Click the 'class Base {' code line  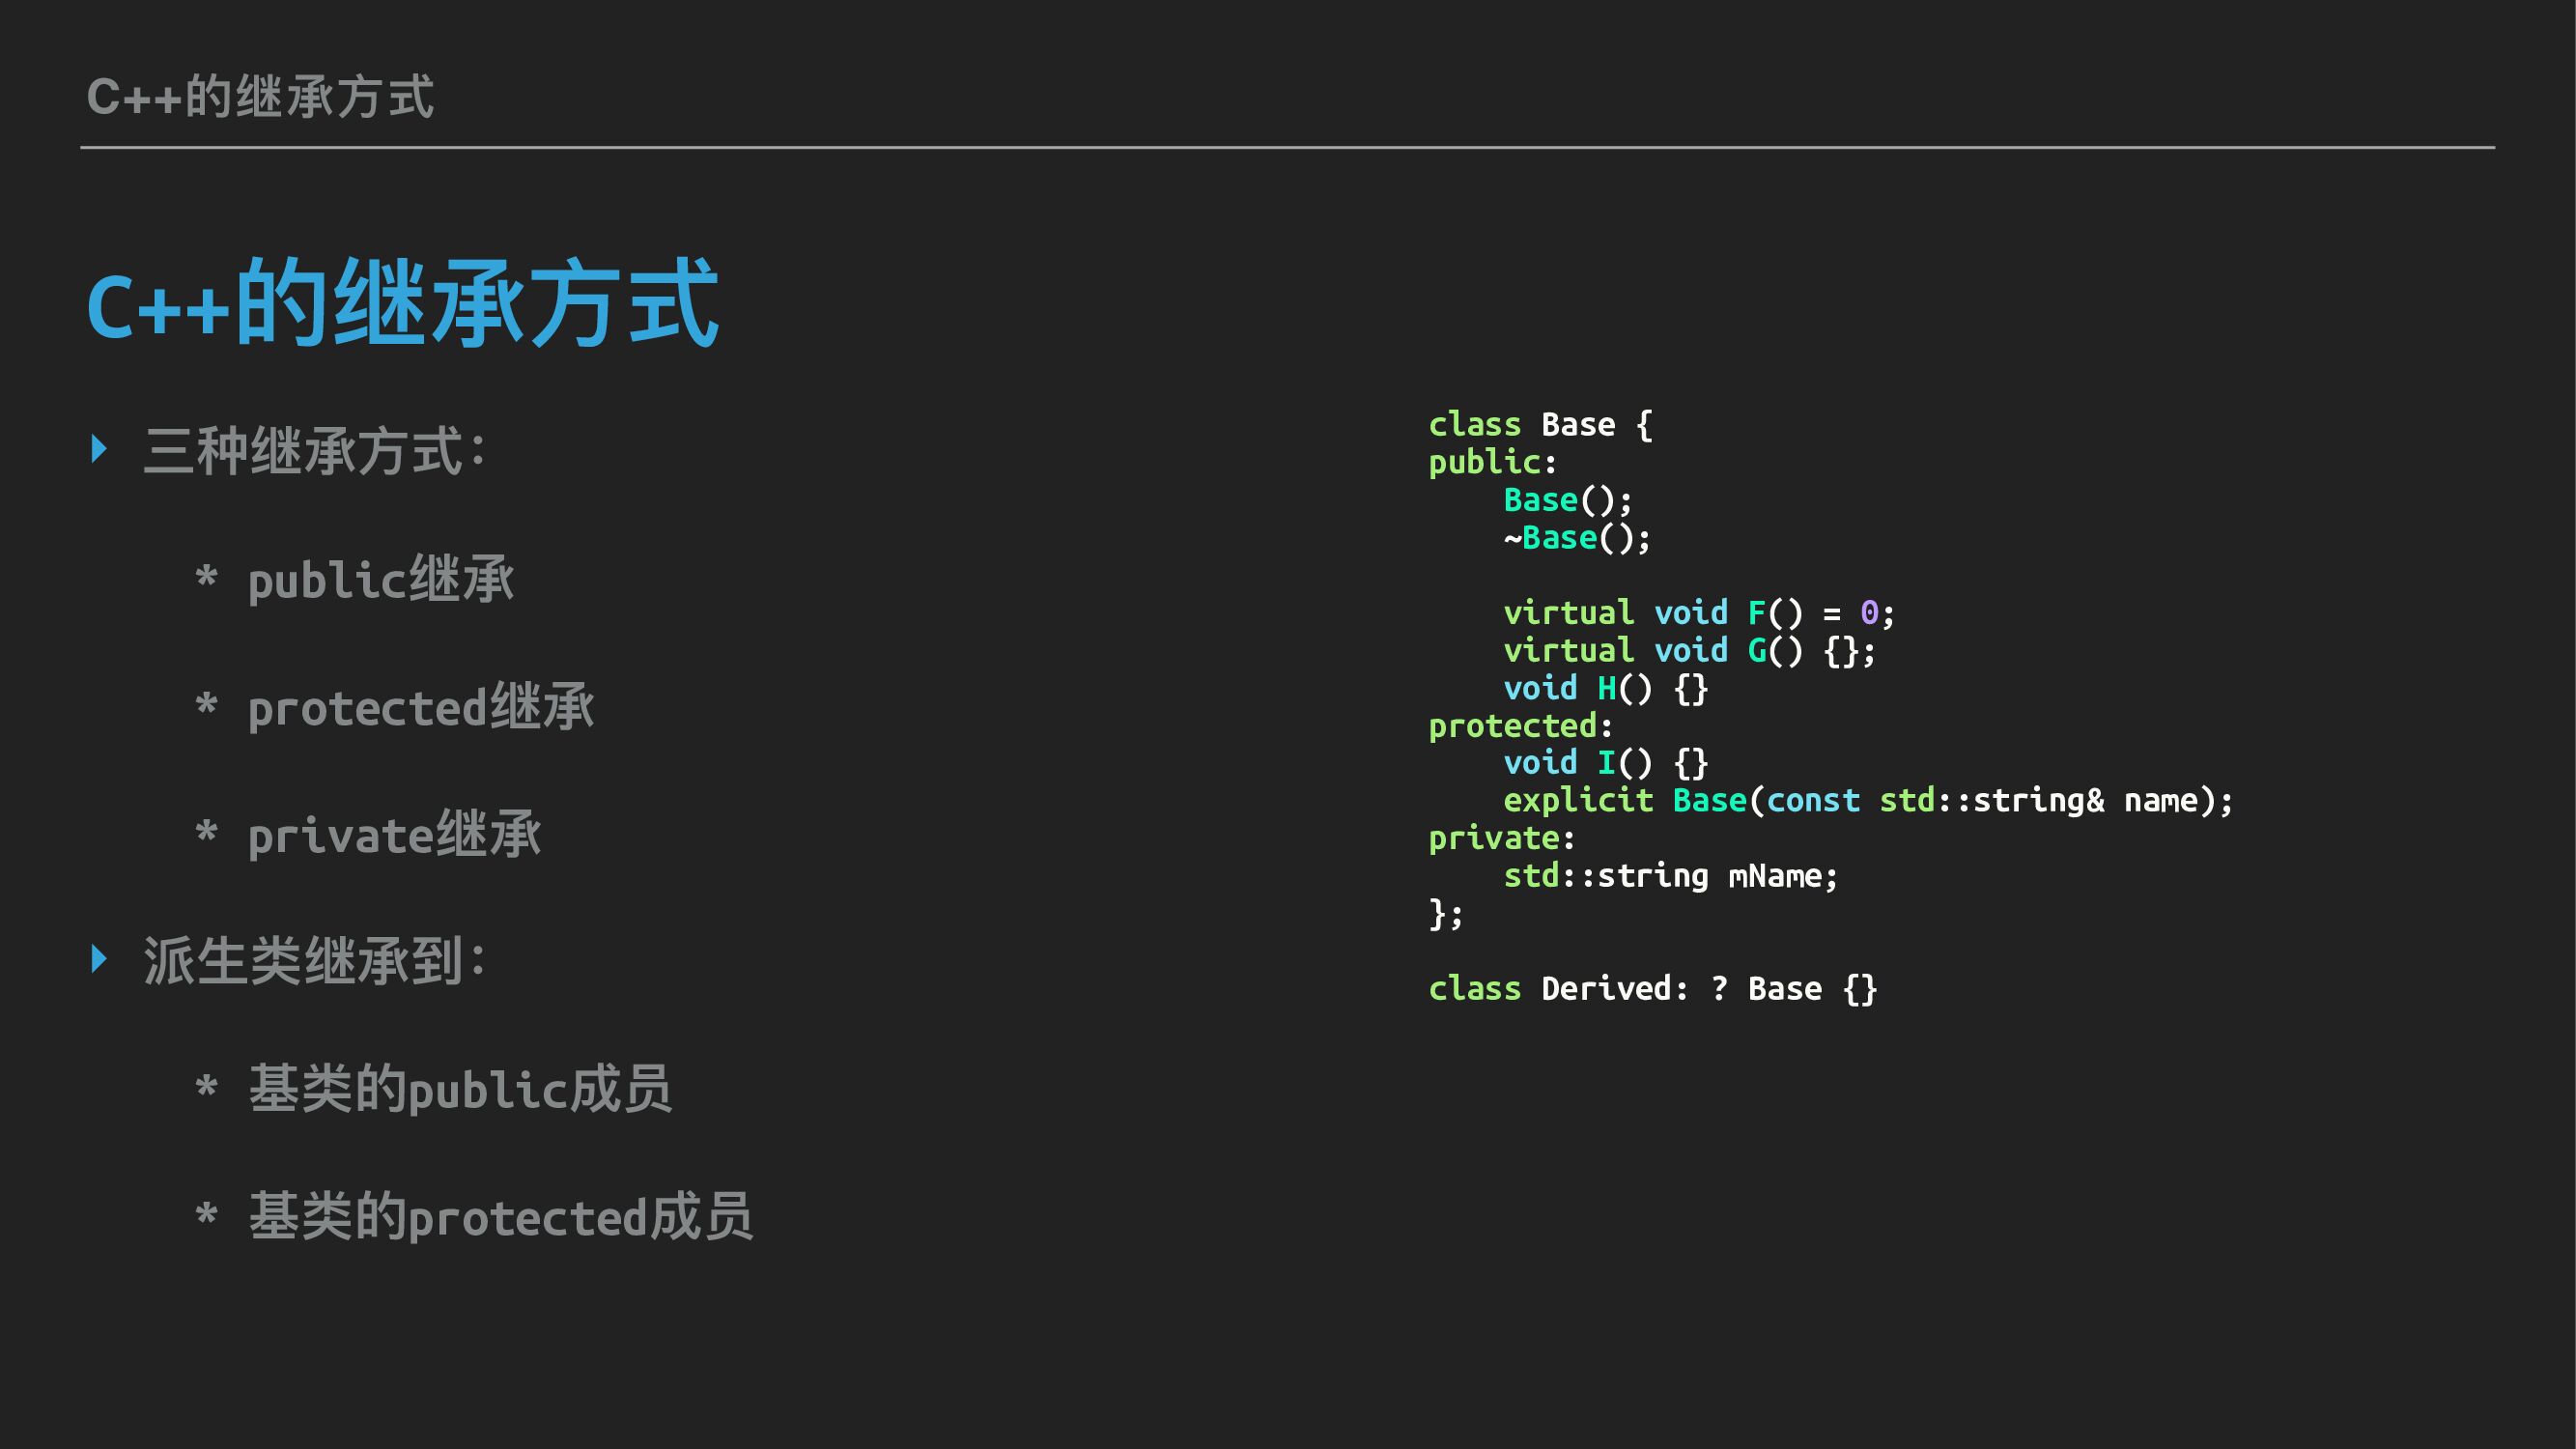1540,424
